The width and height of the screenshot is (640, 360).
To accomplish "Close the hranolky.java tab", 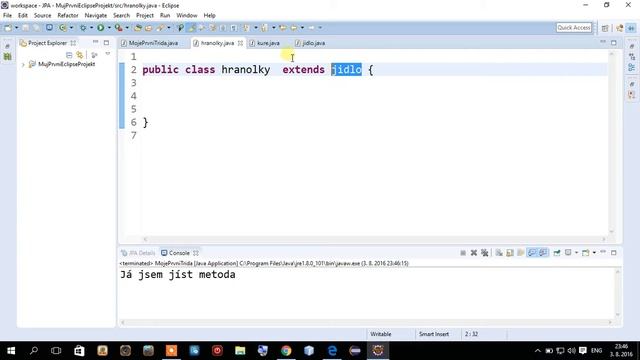I will click(240, 43).
